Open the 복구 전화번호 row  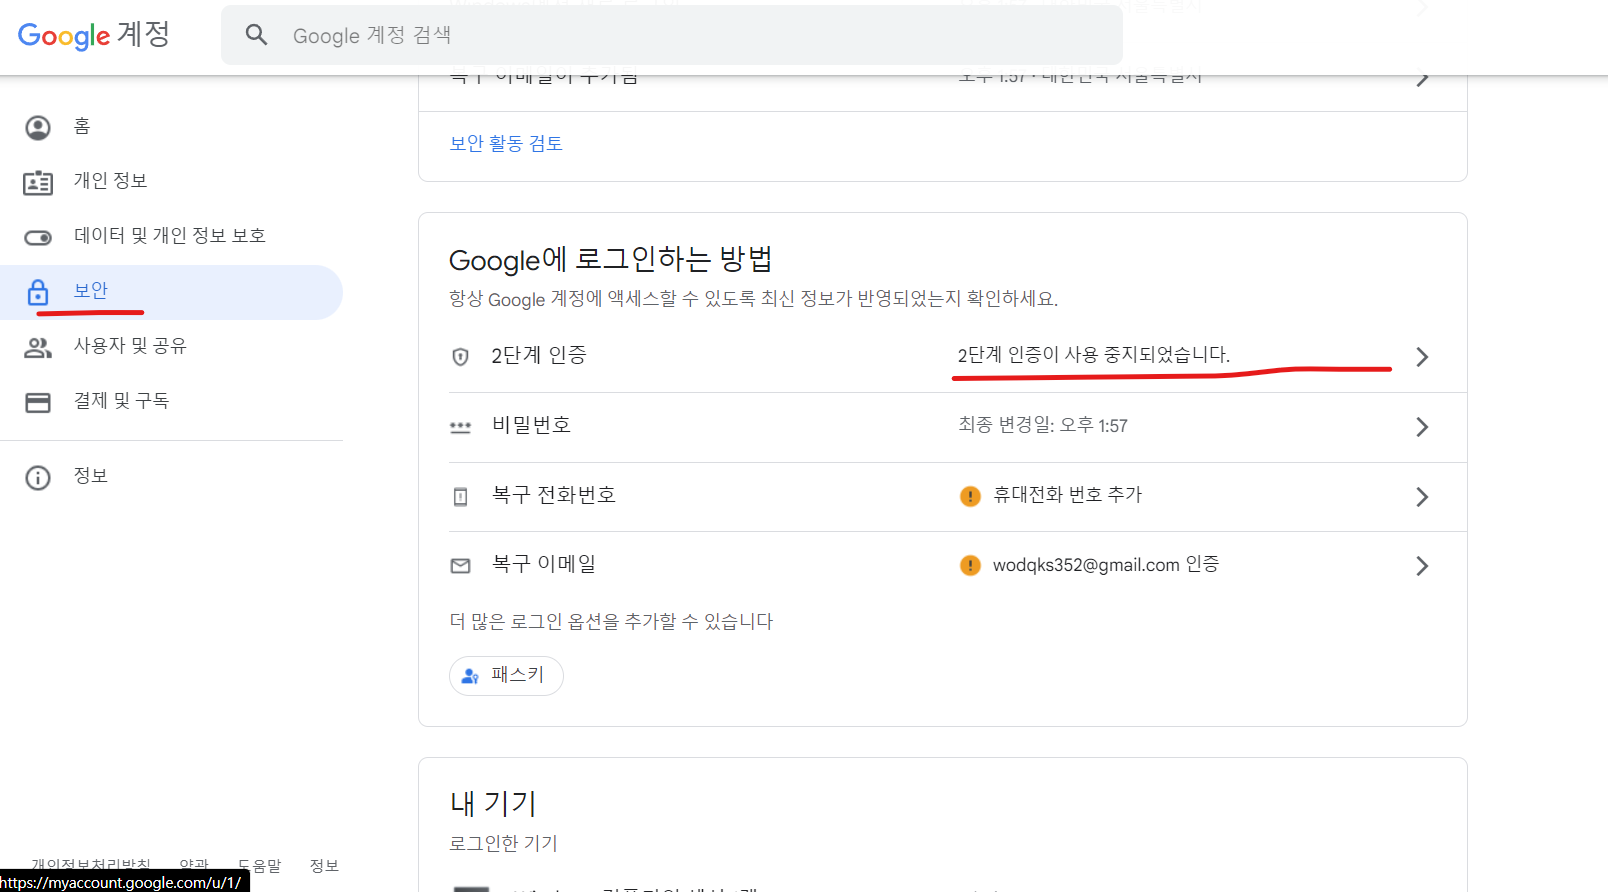click(942, 497)
